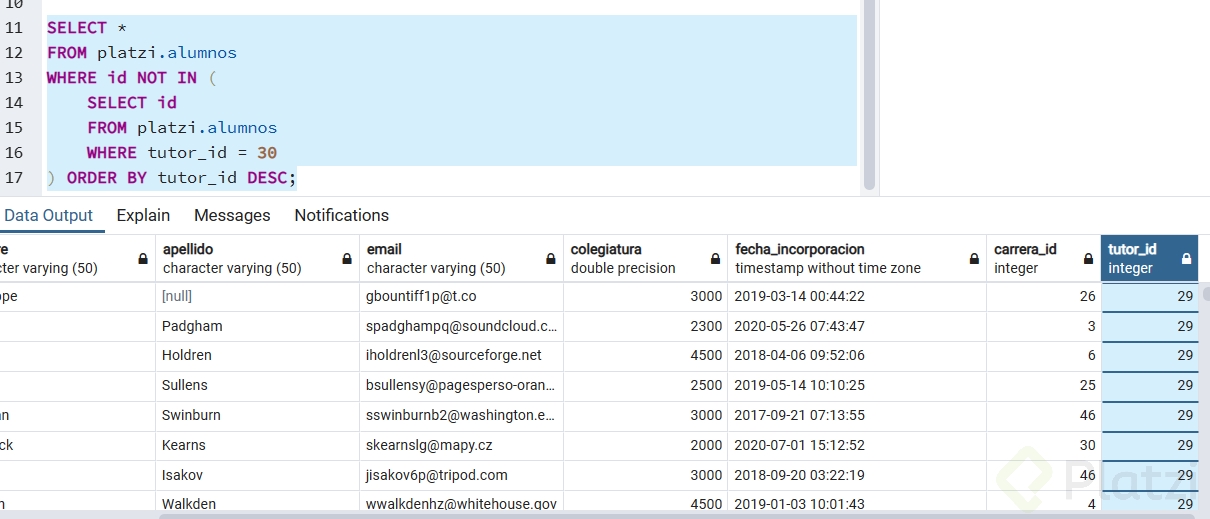This screenshot has width=1210, height=519.
Task: Click the Holdren apellido cell
Action: 258,356
